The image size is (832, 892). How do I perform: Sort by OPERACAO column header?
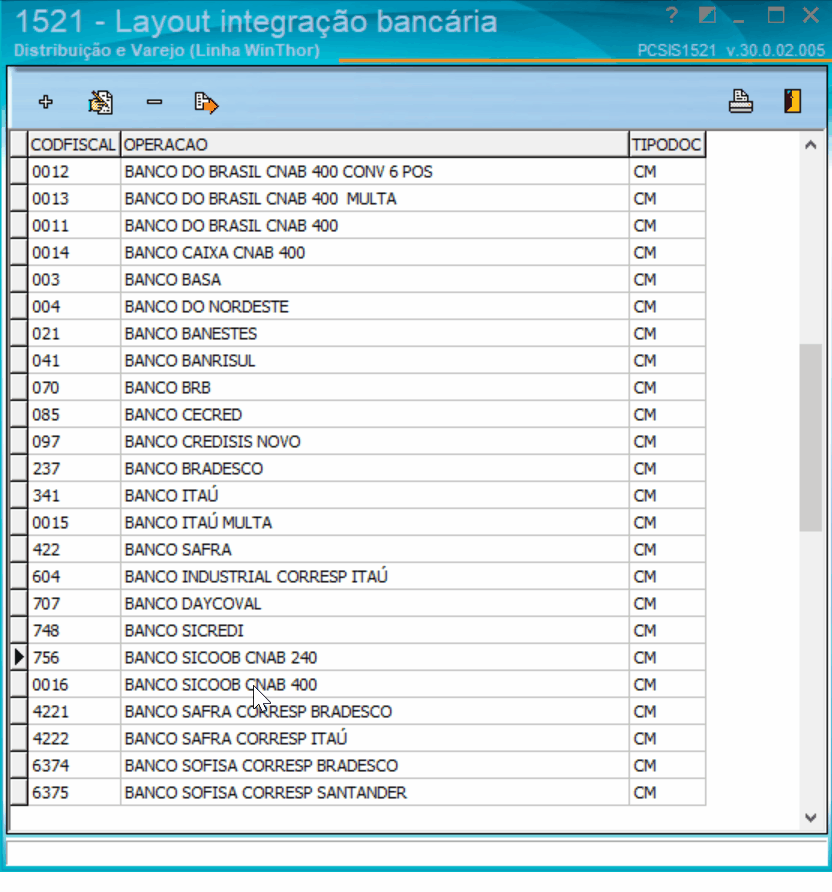pyautogui.click(x=375, y=144)
